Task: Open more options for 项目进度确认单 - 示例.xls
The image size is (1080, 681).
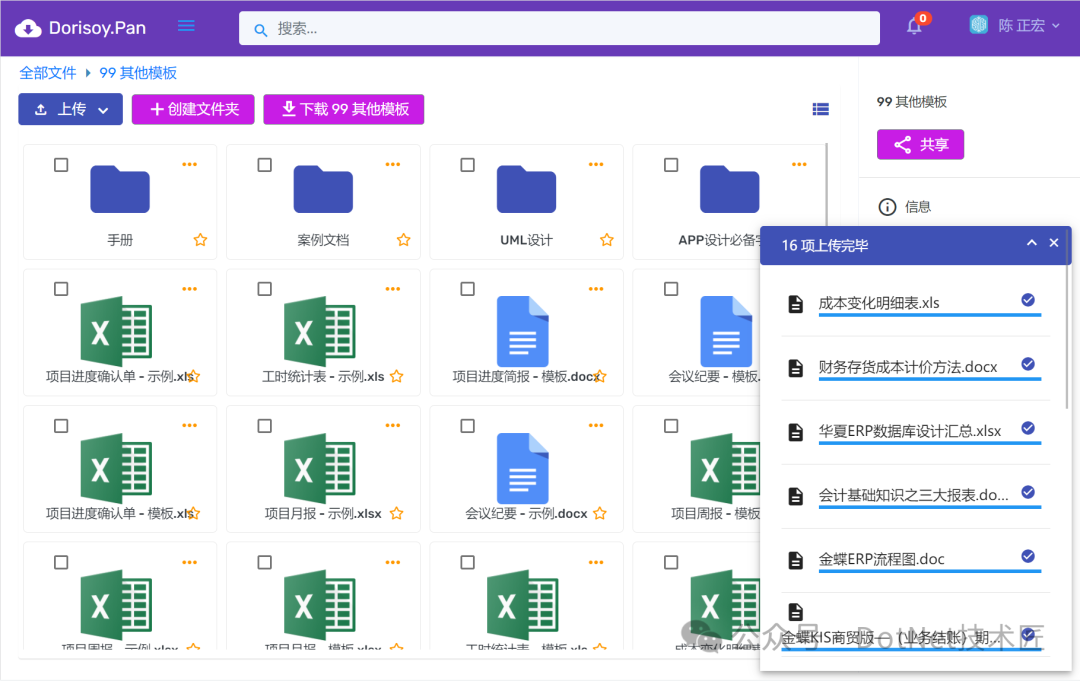Action: tap(189, 289)
